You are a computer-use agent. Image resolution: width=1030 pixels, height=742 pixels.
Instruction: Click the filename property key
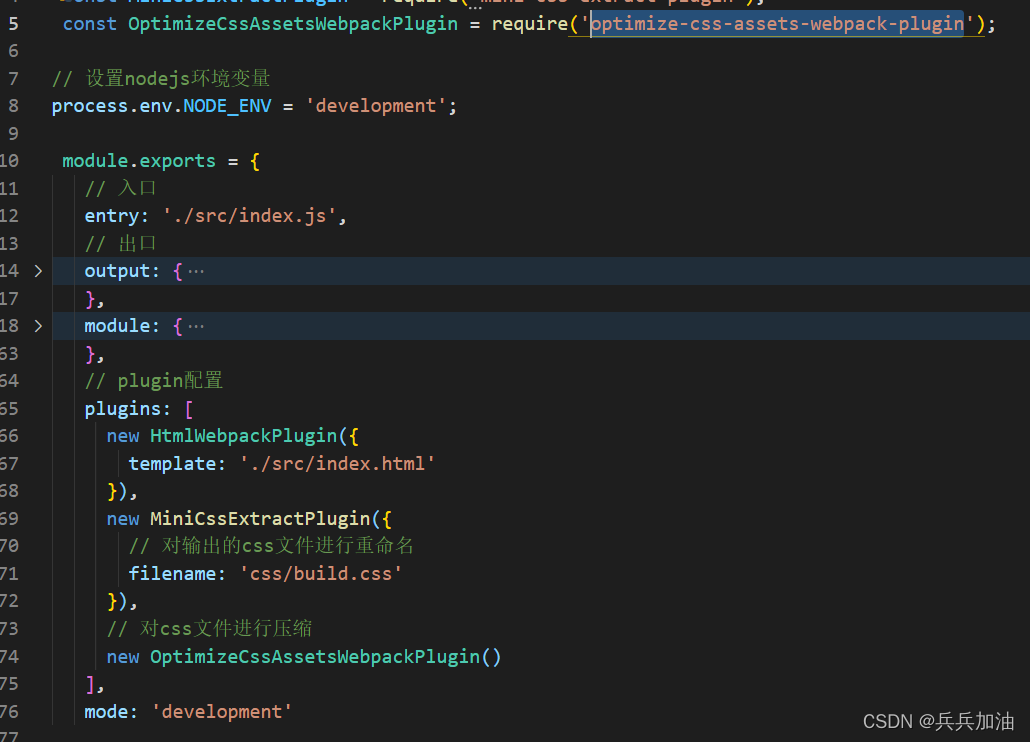(x=172, y=574)
